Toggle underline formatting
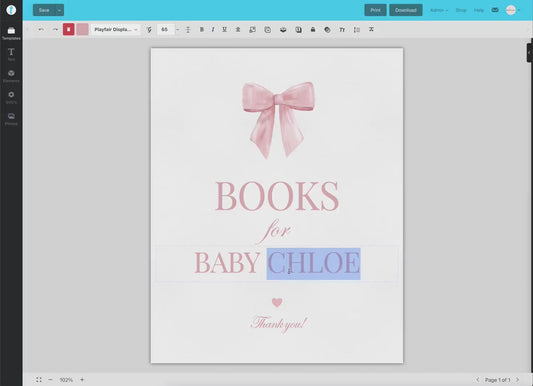533x386 pixels. tap(224, 30)
